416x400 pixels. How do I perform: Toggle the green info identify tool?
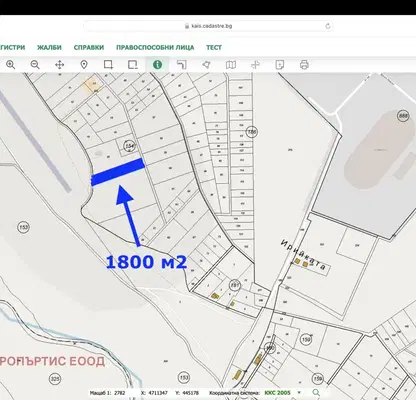157,65
